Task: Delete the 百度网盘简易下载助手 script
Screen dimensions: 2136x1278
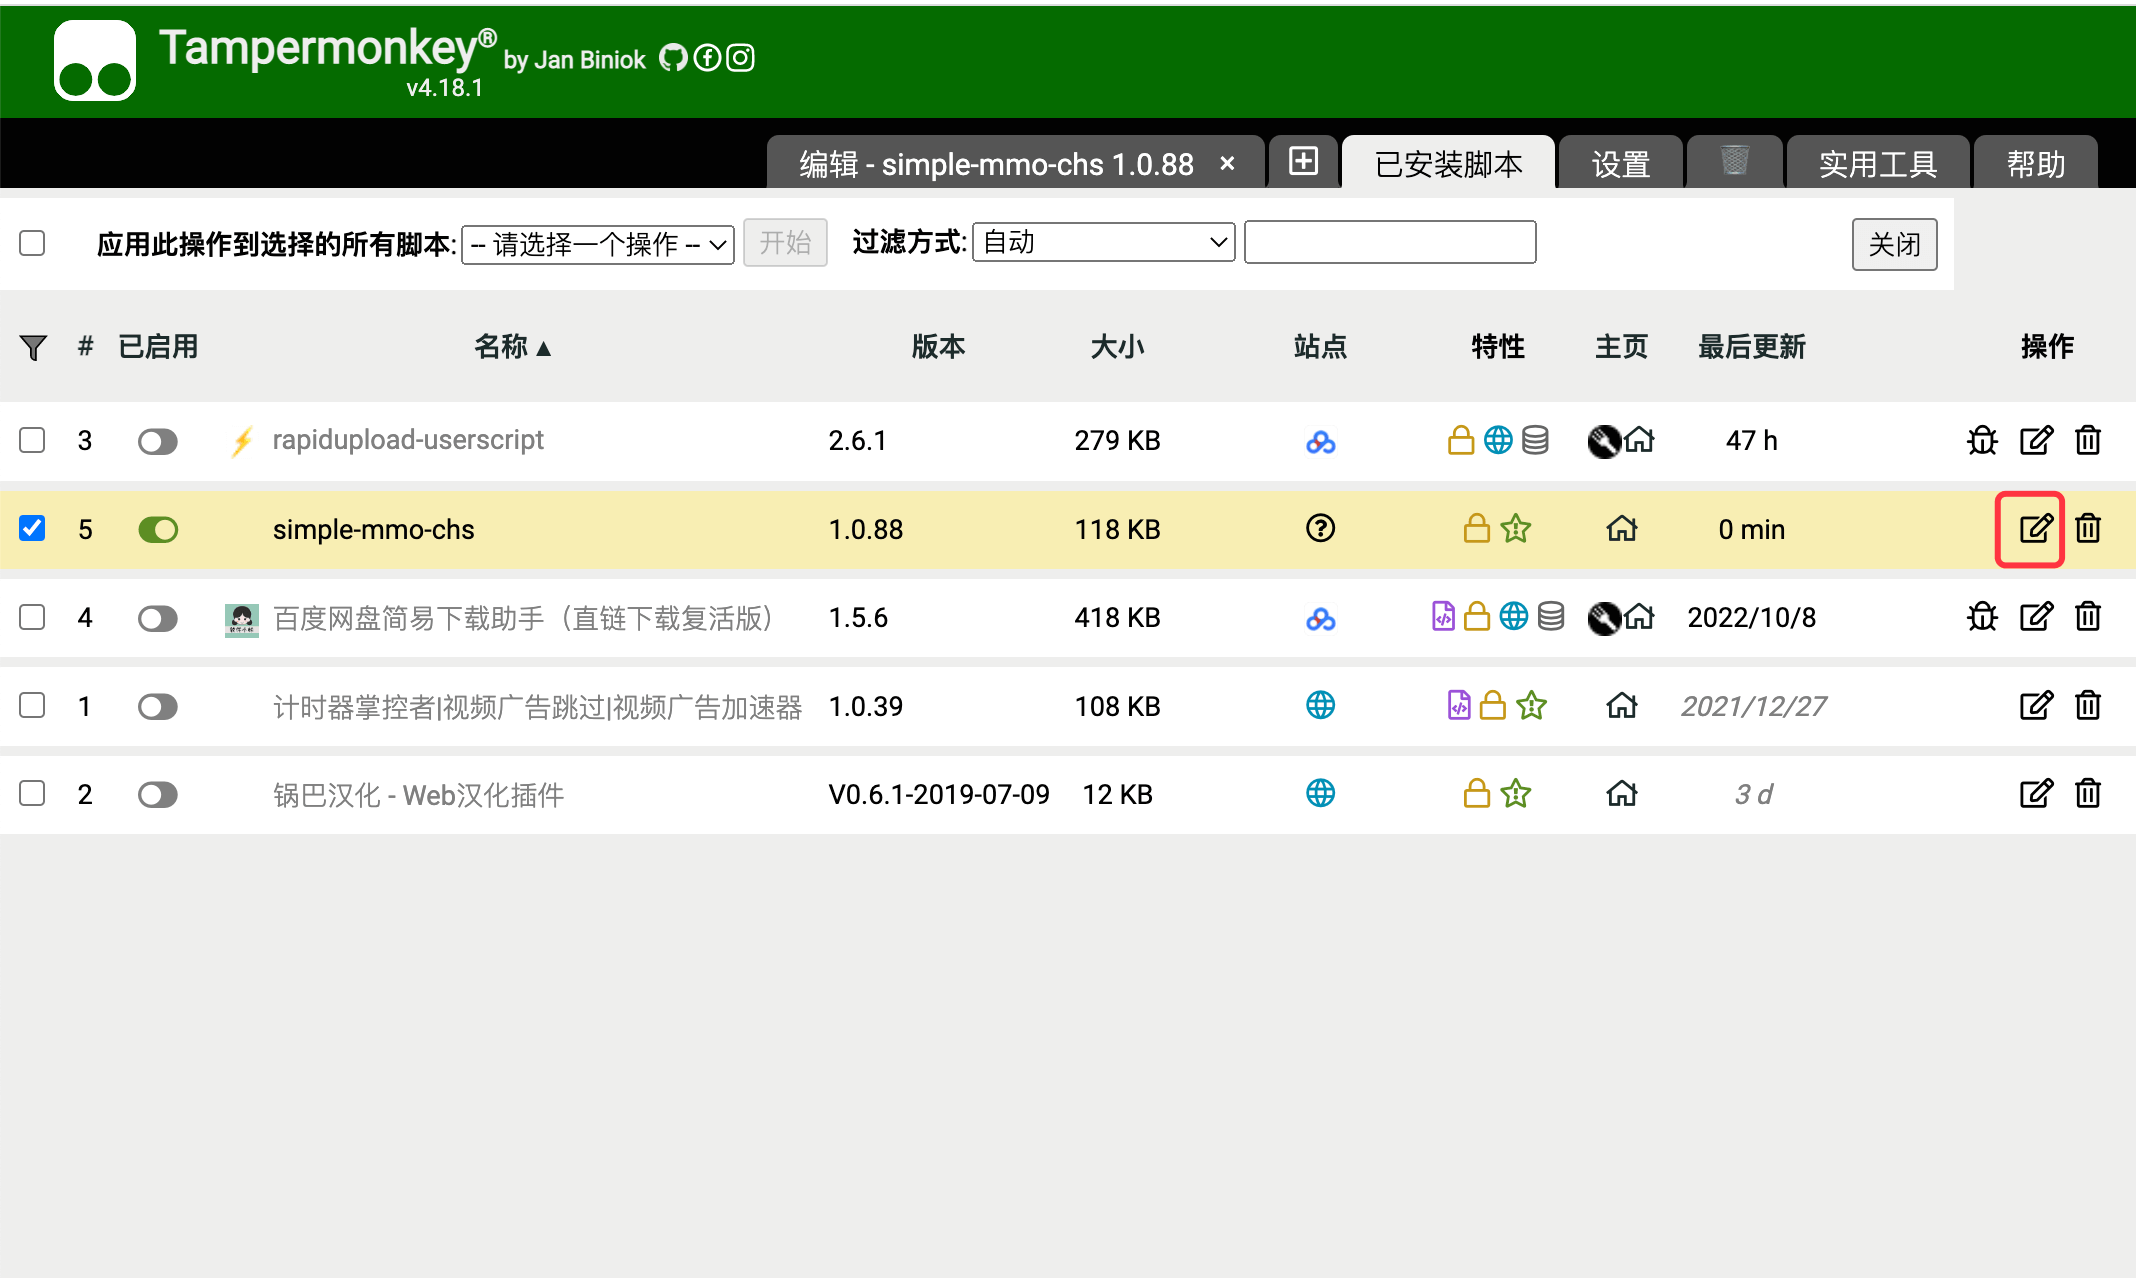Action: [x=2088, y=617]
